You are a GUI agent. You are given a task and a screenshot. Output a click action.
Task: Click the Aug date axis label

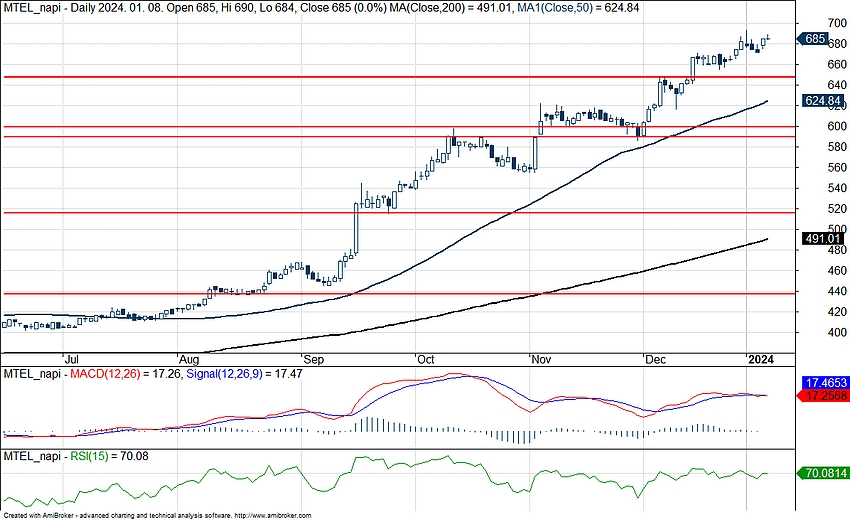click(189, 359)
